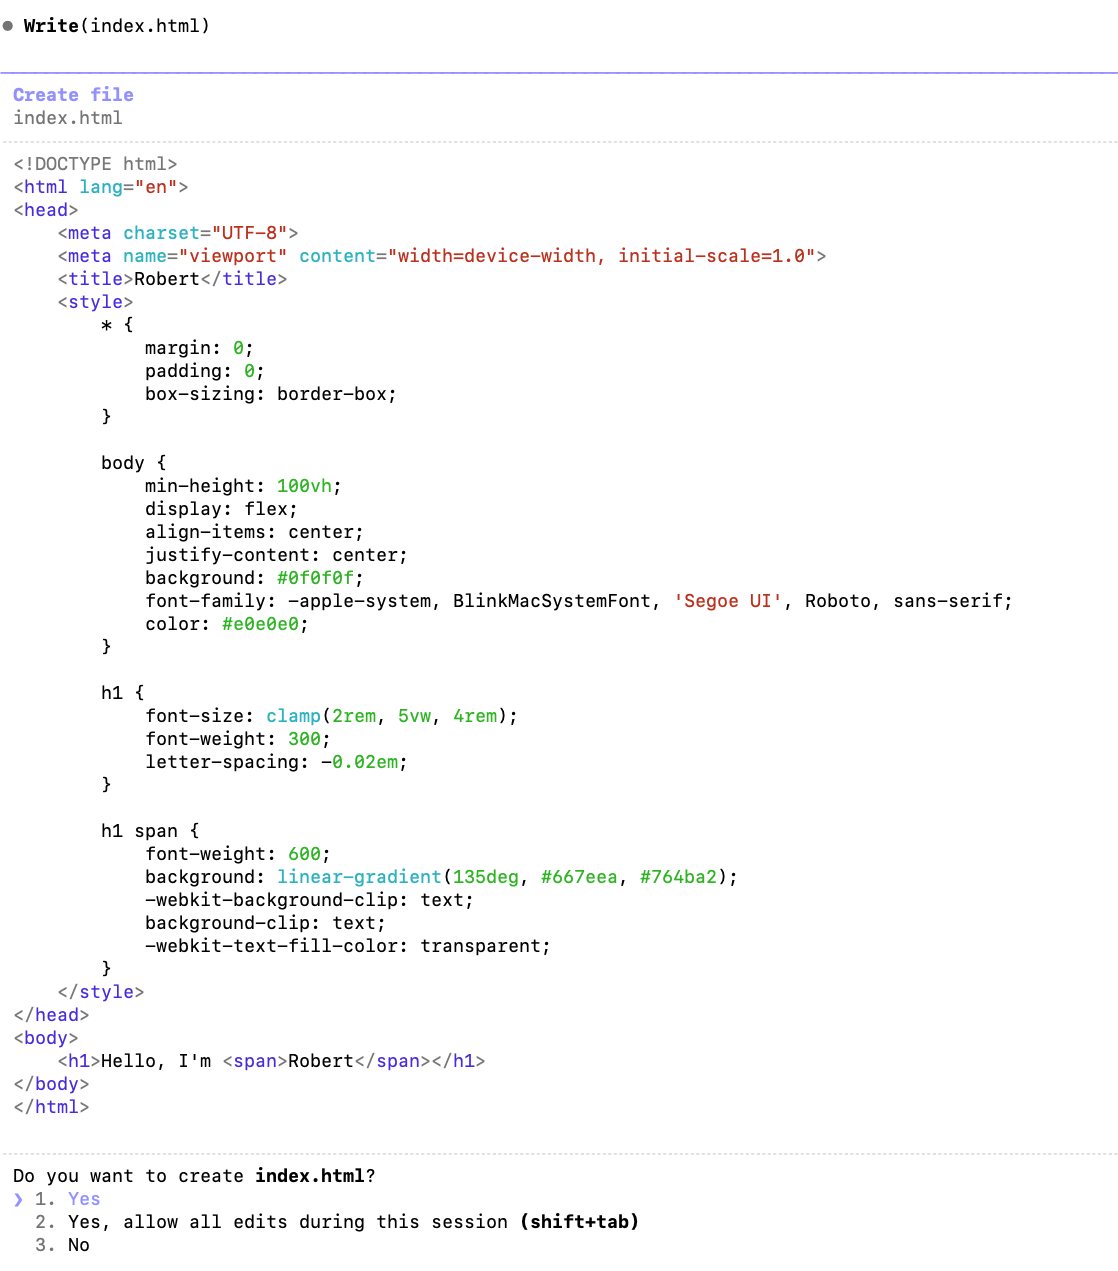Click the Write(index.html) tool header
The height and width of the screenshot is (1271, 1118).
click(116, 26)
